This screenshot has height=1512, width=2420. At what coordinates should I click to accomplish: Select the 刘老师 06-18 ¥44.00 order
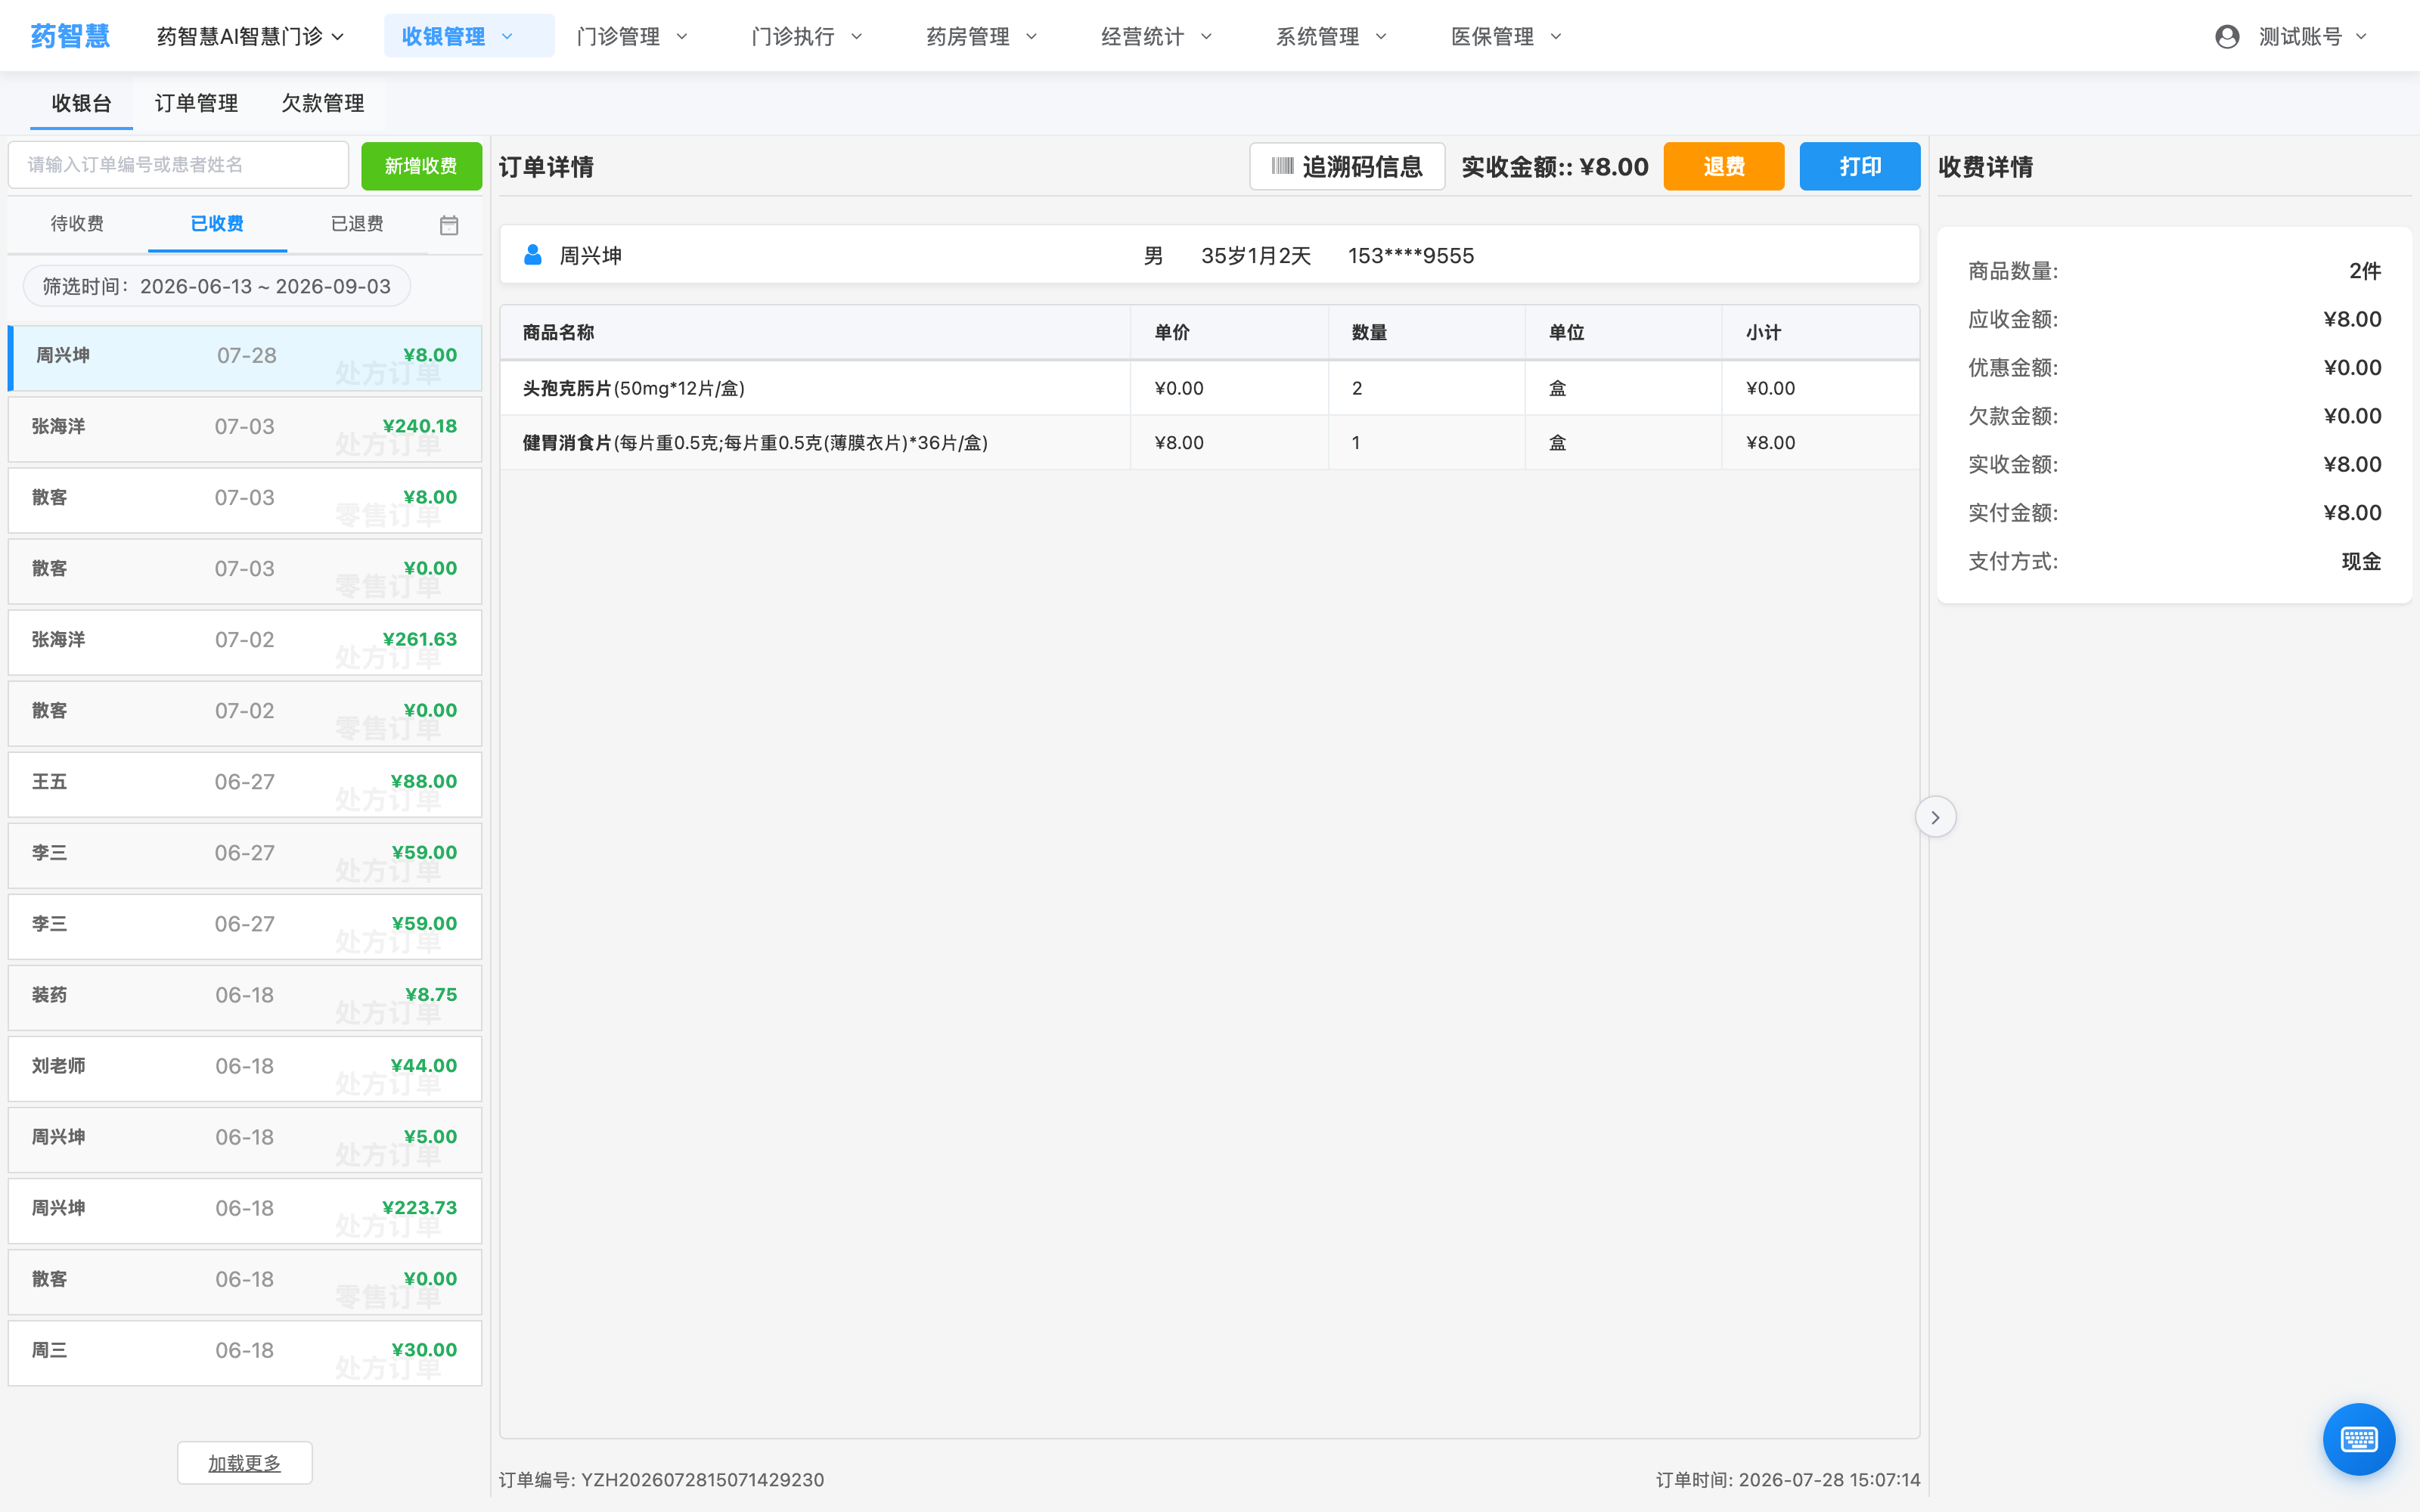244,1068
